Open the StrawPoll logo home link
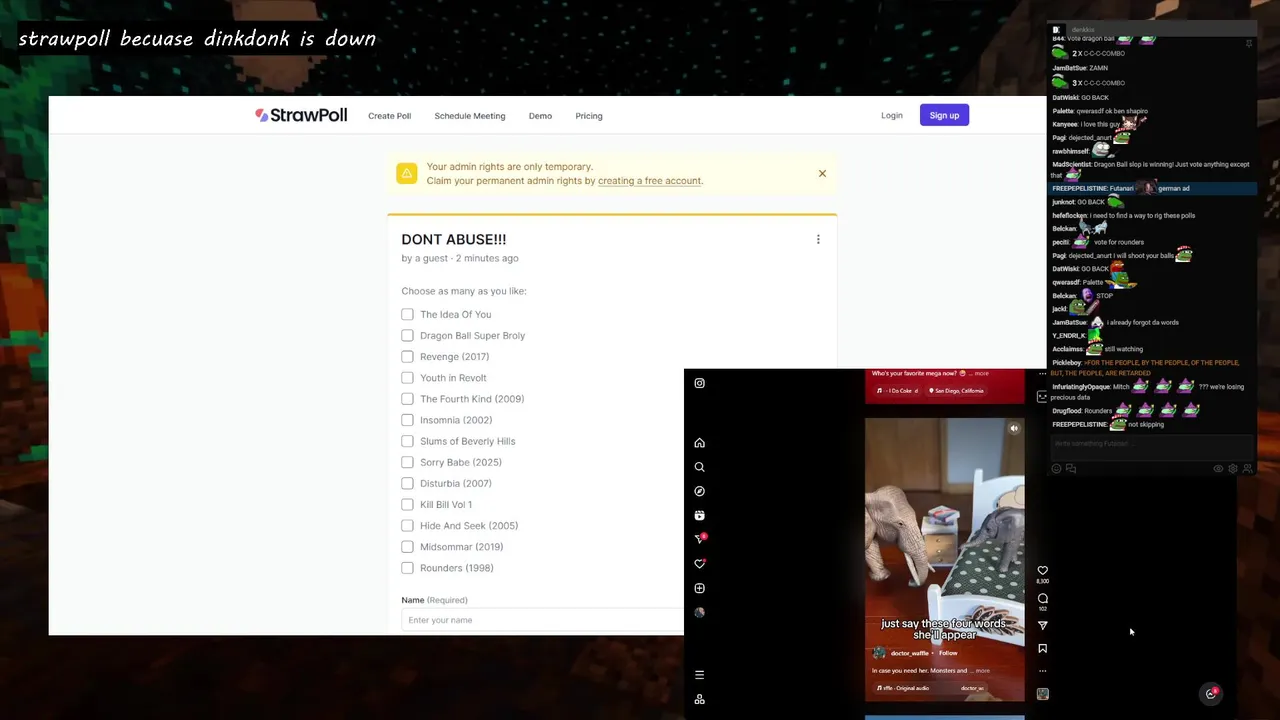Screen dimensions: 1280x720 point(301,115)
